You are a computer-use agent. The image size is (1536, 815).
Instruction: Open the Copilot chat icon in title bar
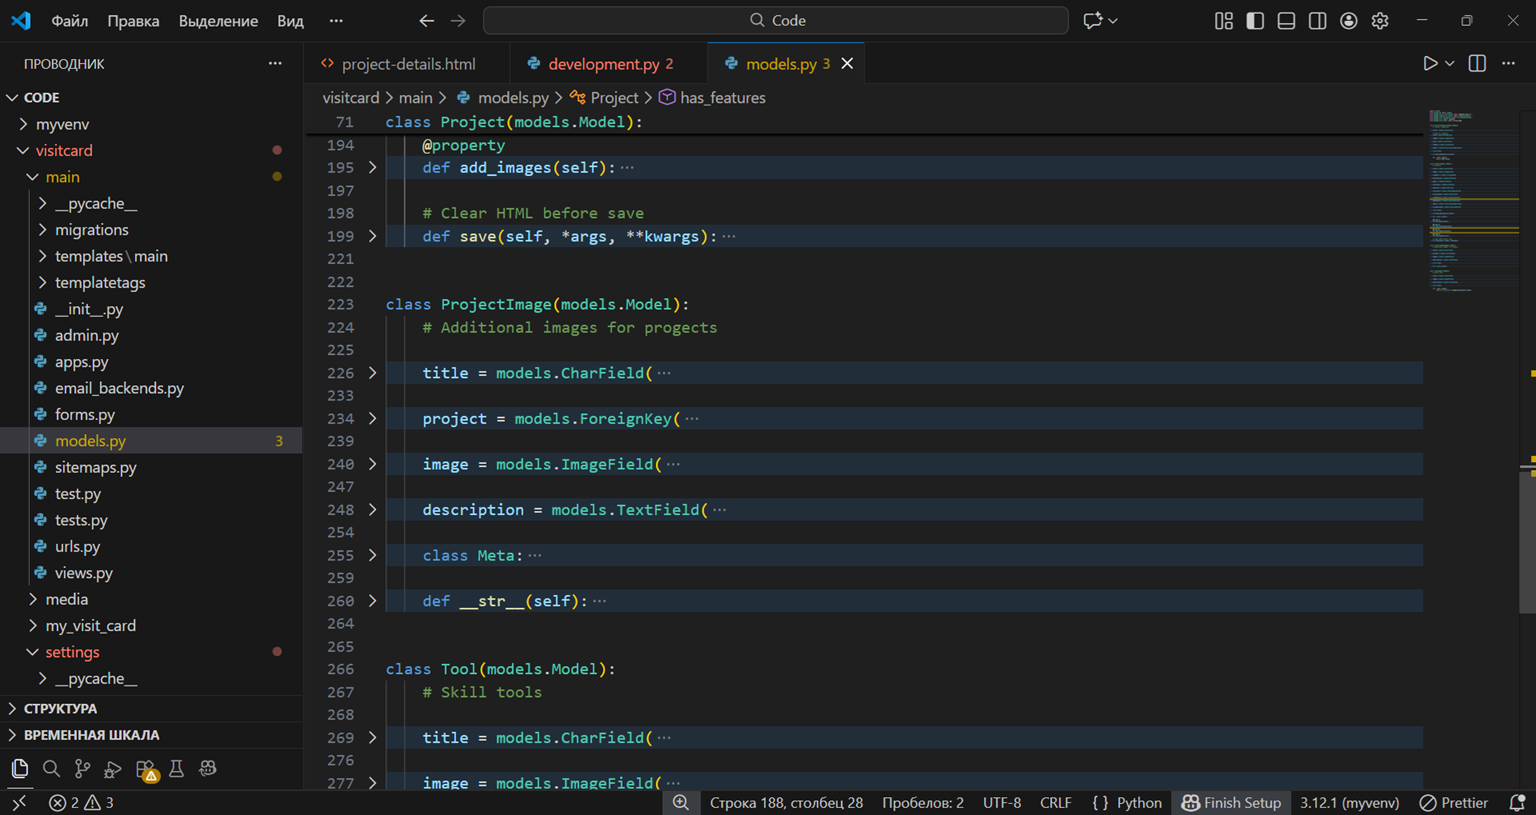click(1092, 20)
